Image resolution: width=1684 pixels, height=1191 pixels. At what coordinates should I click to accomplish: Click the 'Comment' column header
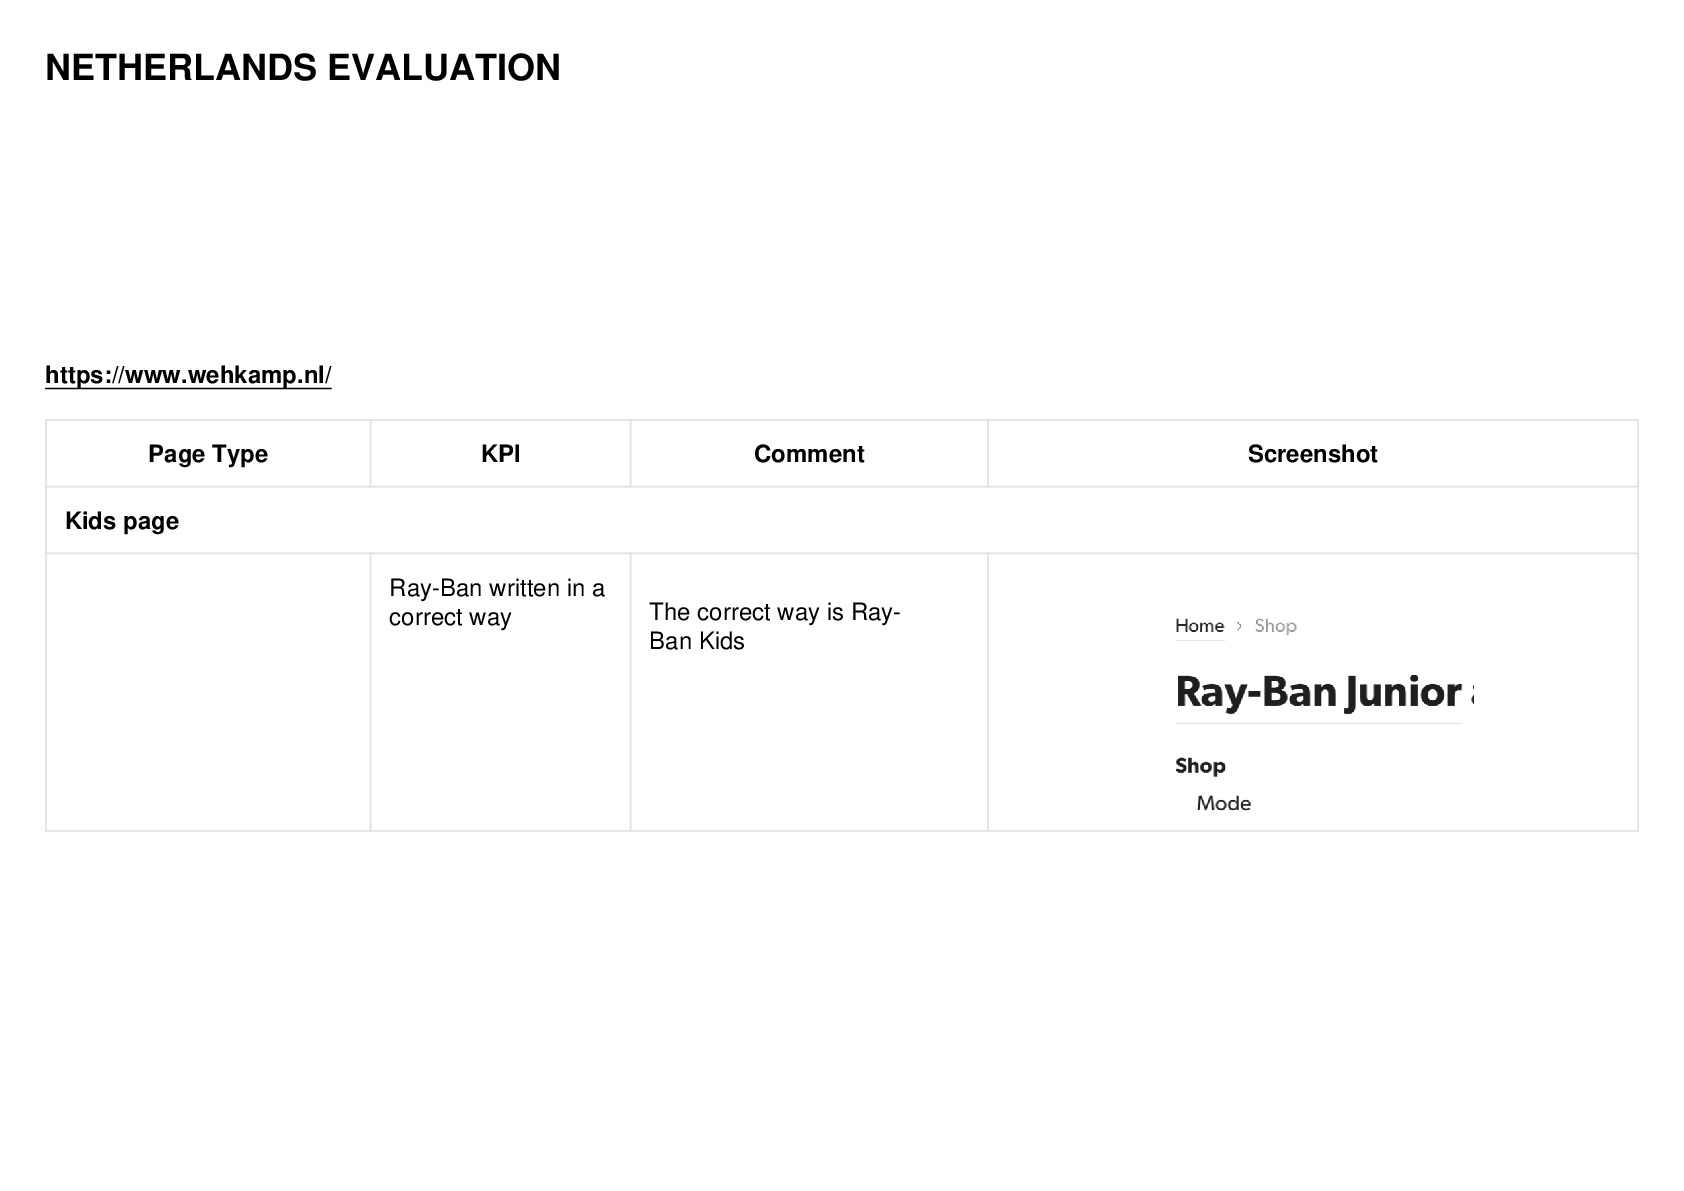click(x=809, y=454)
